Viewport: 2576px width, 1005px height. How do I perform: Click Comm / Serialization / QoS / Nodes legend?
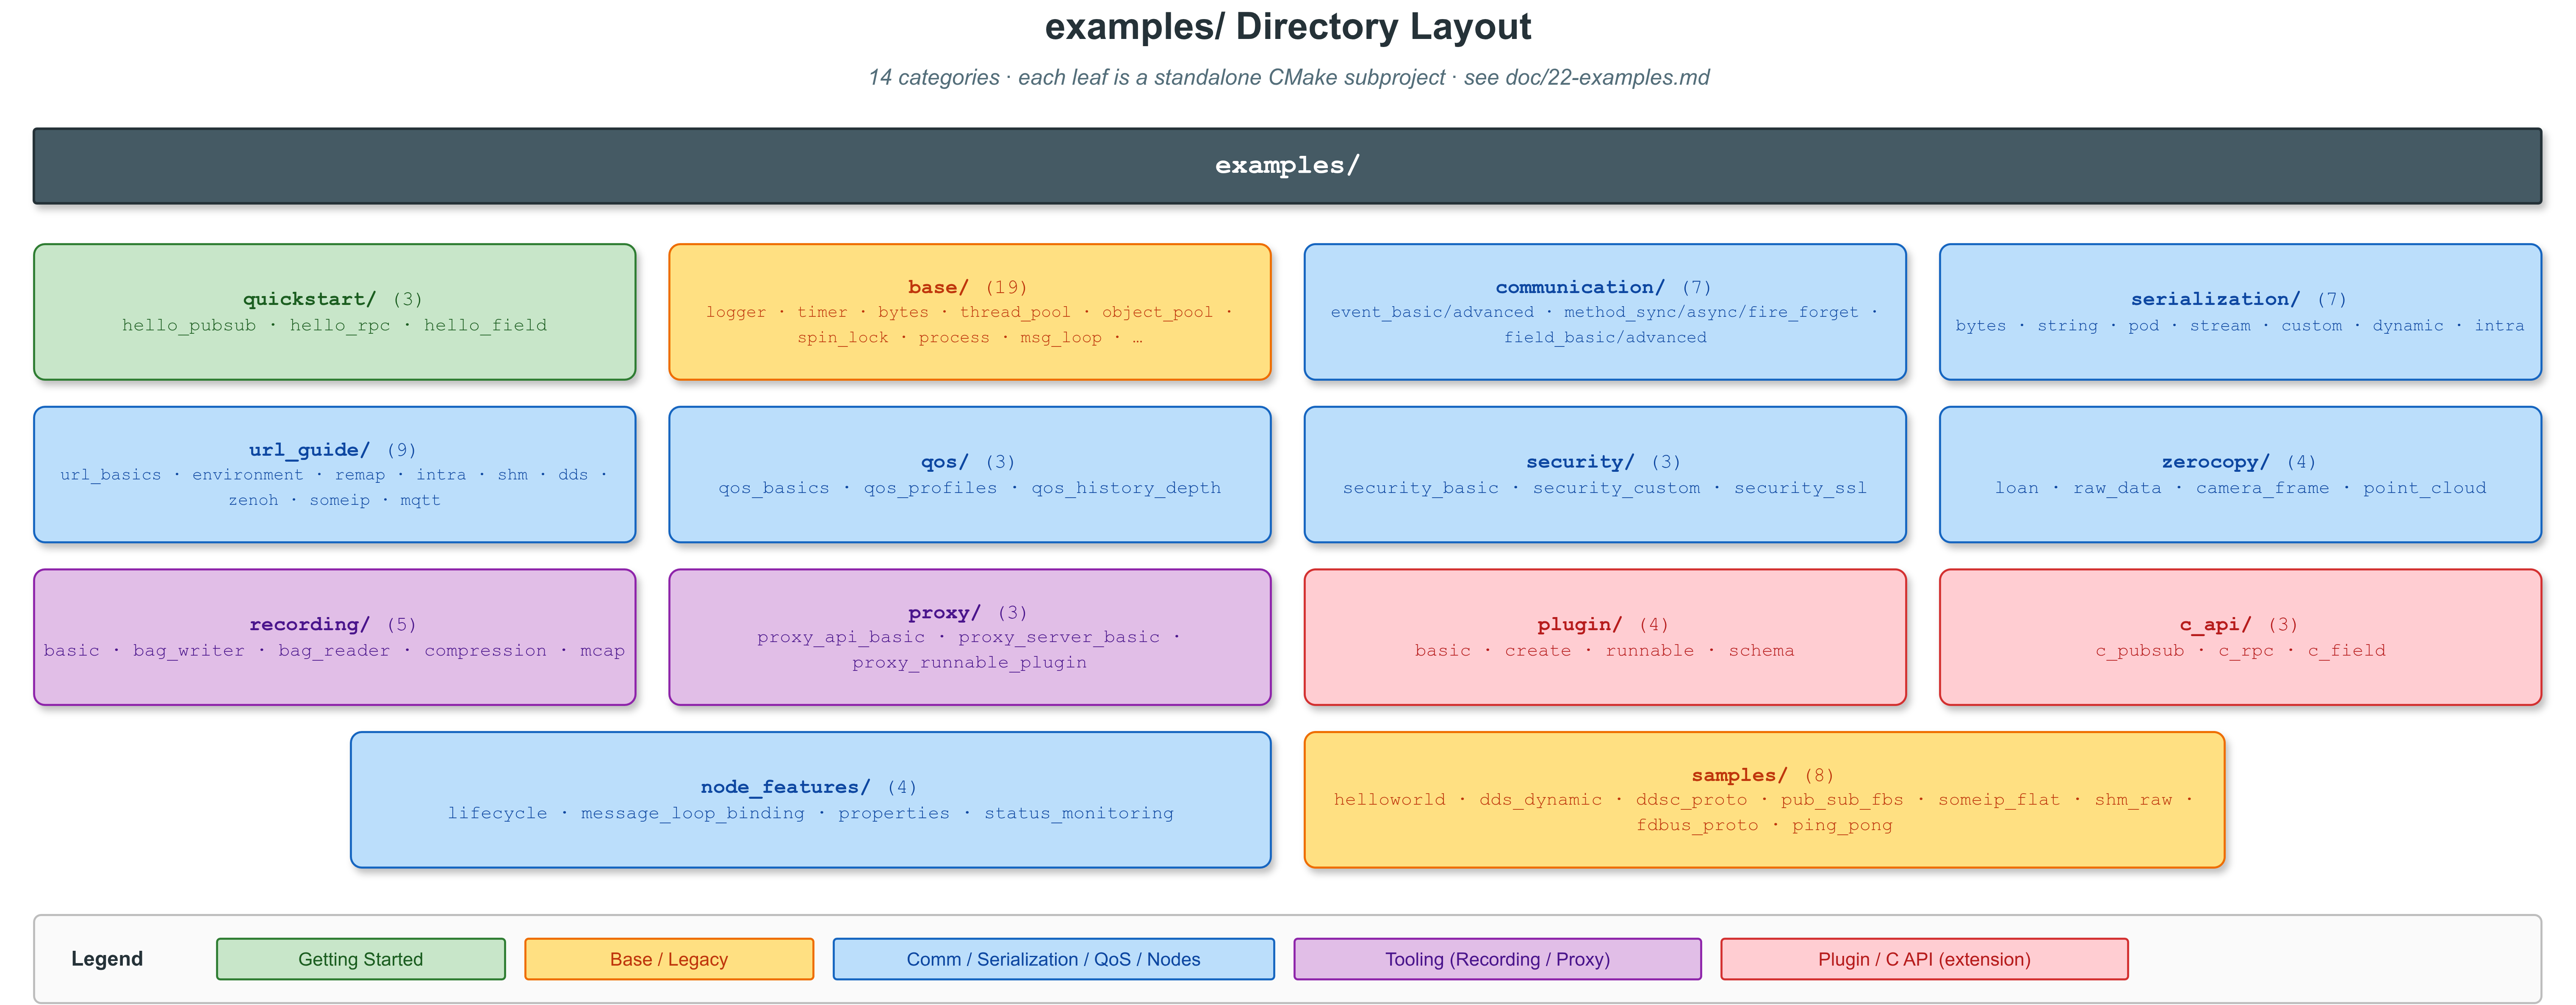coord(1054,959)
